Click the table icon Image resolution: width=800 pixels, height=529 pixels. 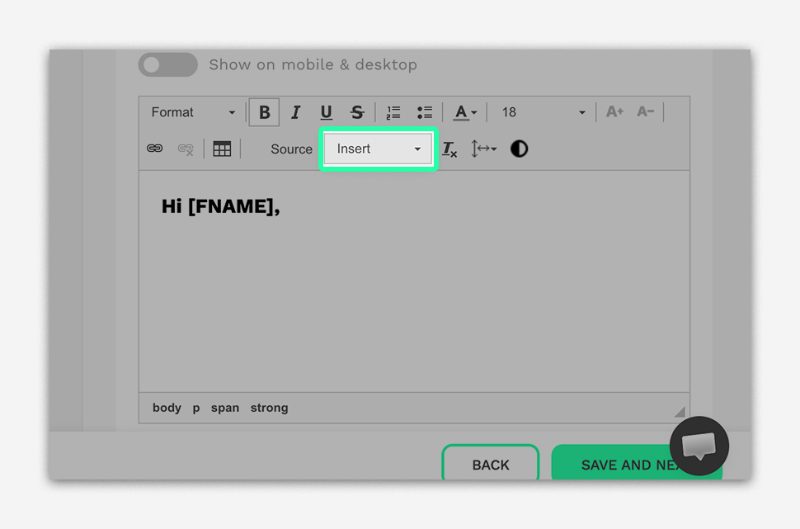point(222,149)
